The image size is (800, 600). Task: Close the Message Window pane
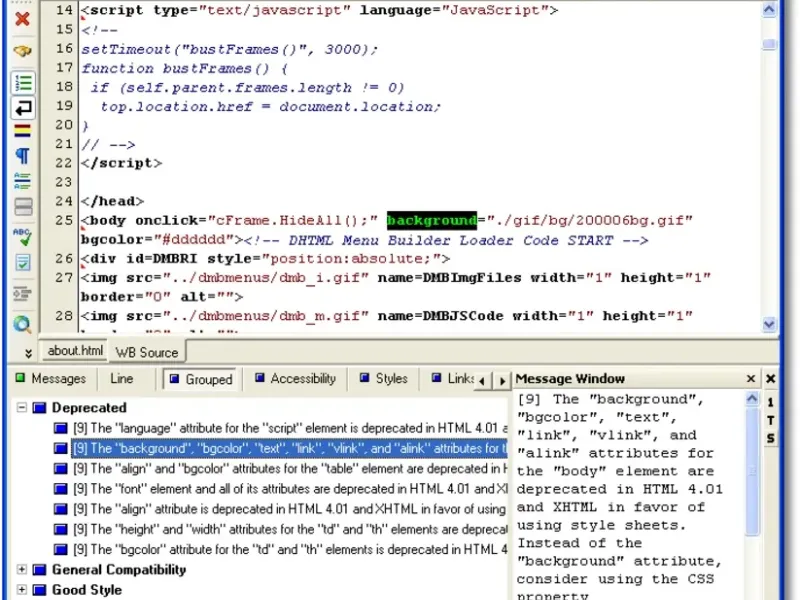751,379
